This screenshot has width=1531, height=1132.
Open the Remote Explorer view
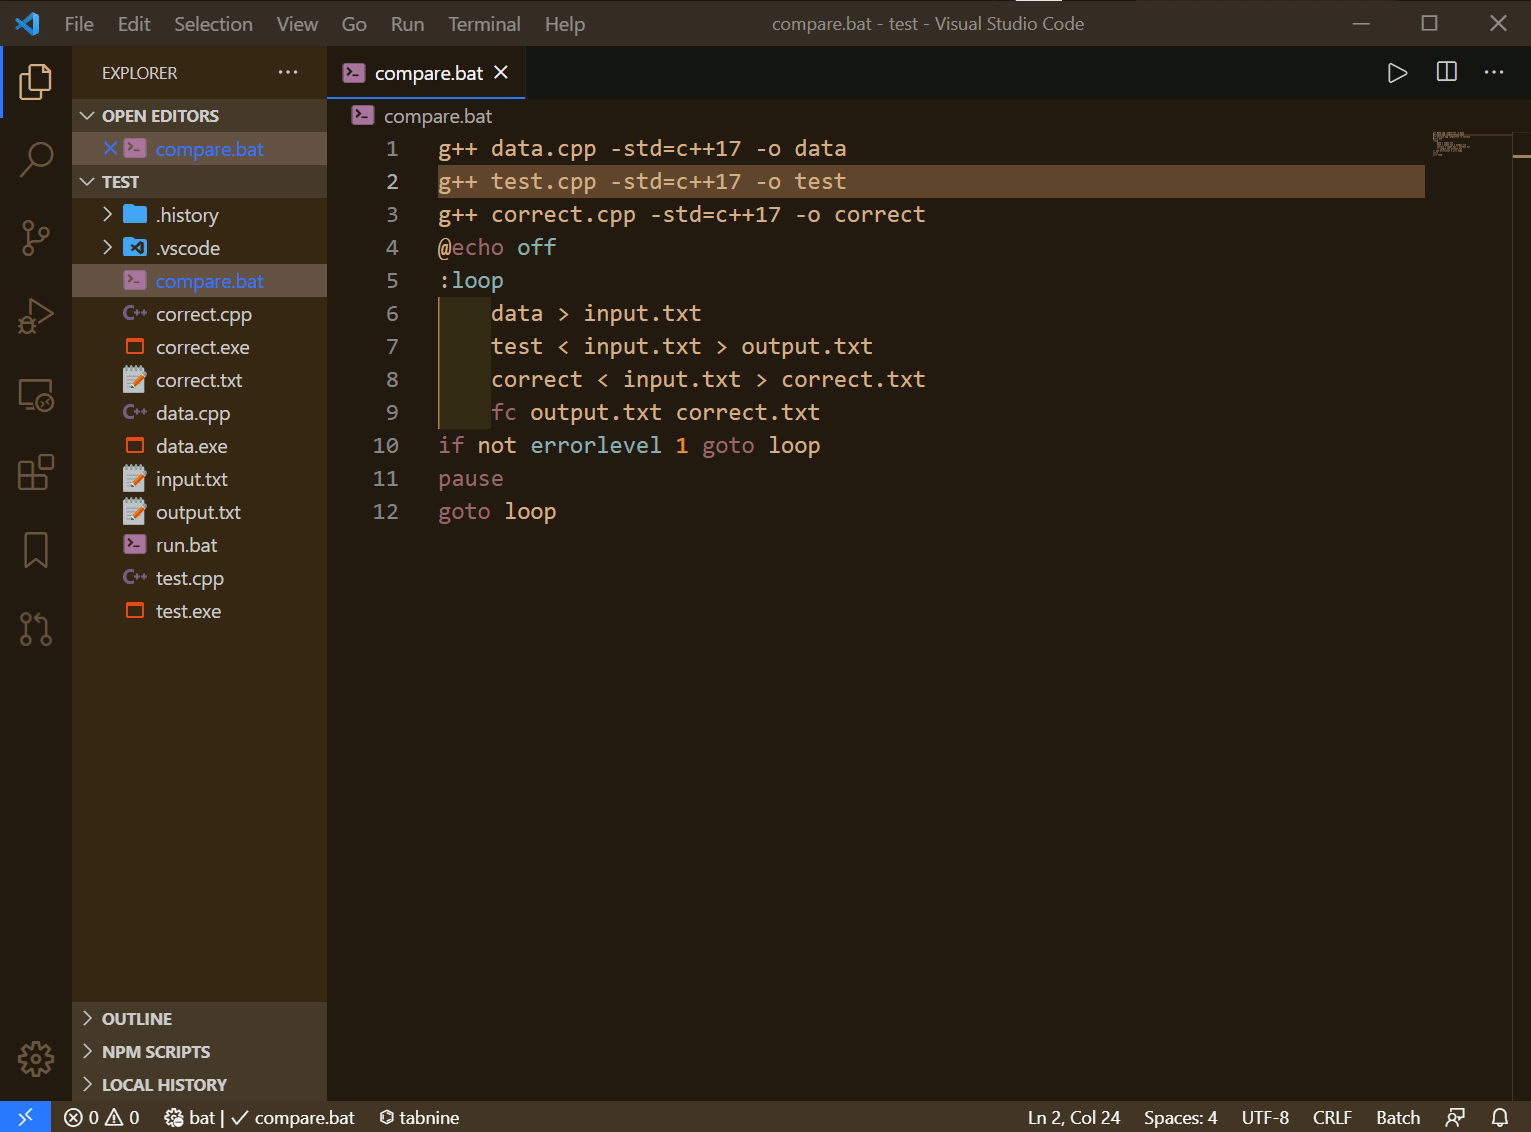tap(36, 395)
